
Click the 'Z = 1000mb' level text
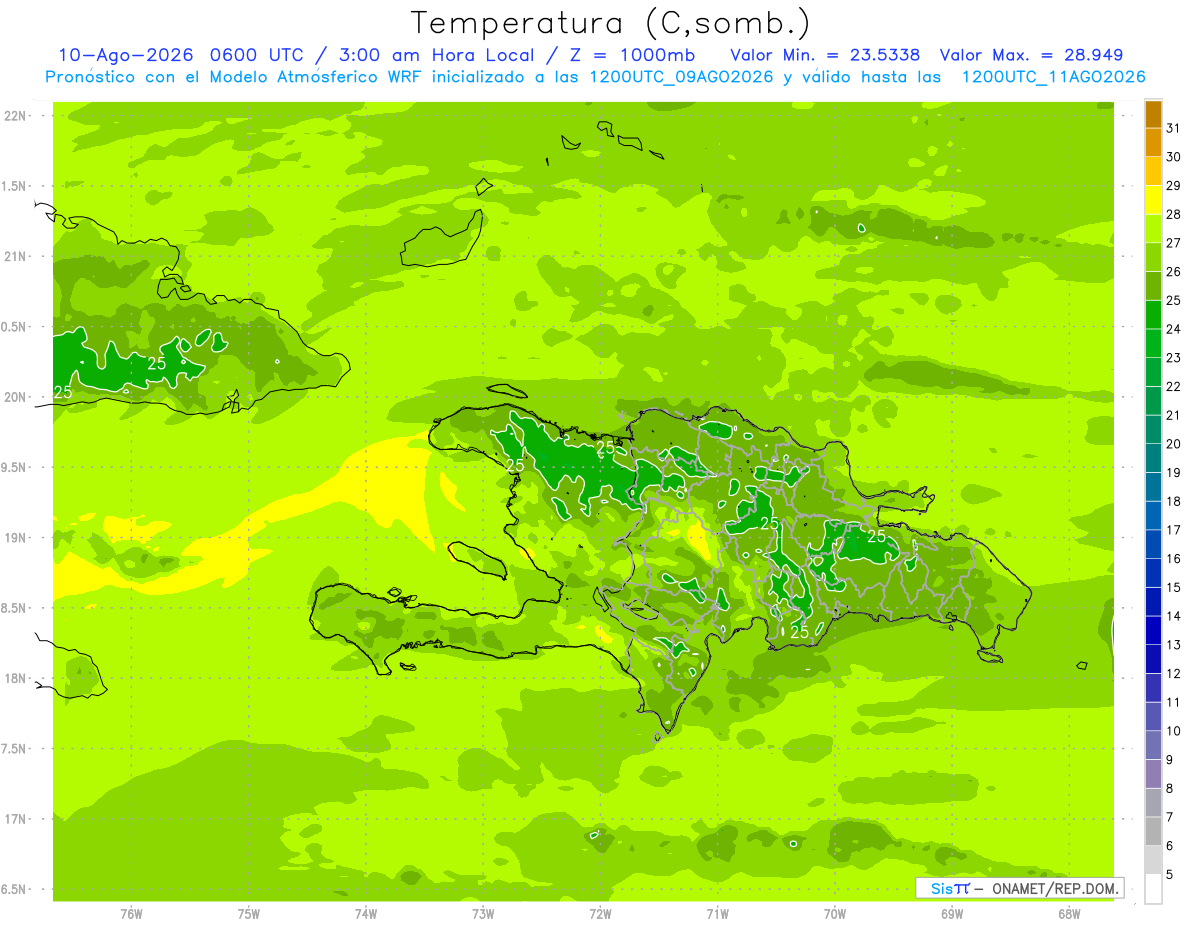[x=634, y=55]
